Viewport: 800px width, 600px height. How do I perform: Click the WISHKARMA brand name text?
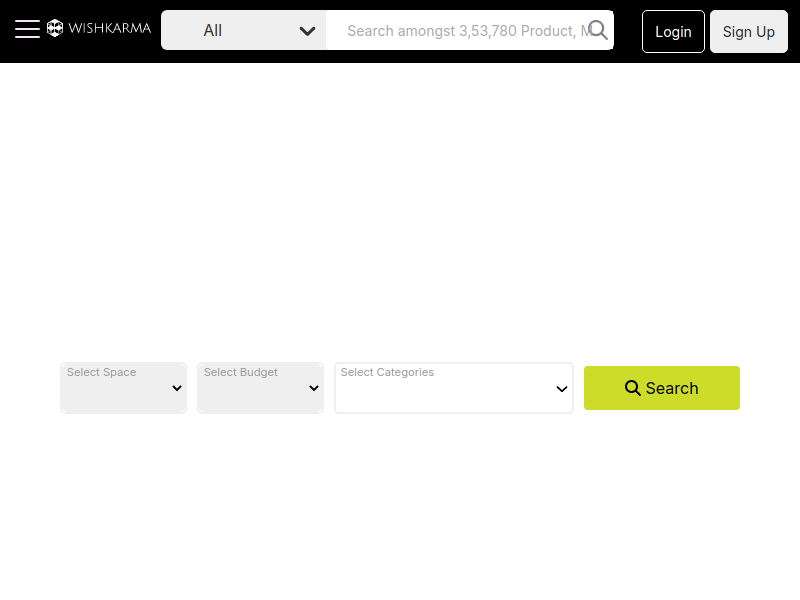coord(110,28)
